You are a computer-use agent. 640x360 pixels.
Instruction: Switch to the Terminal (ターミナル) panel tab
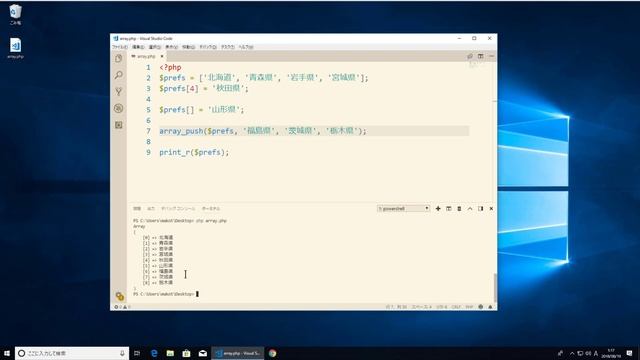[211, 209]
